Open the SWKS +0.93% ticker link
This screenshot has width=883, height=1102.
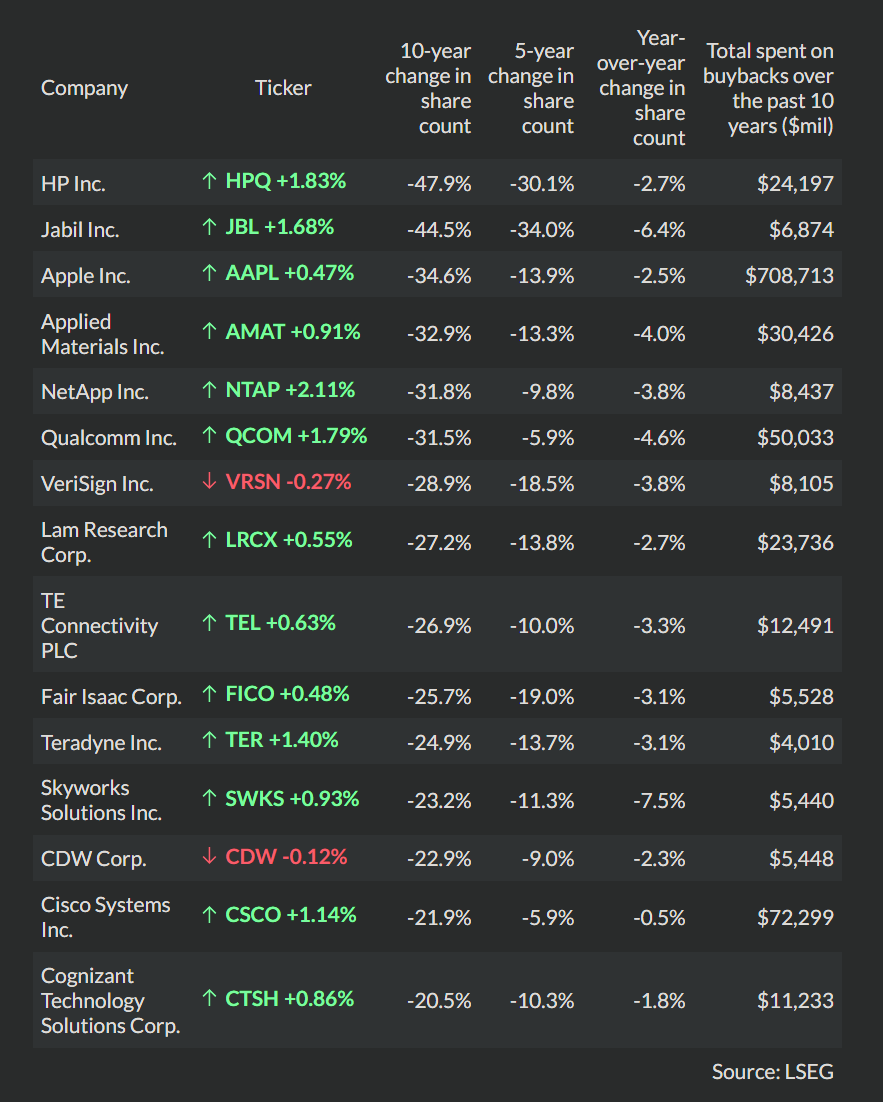[292, 799]
